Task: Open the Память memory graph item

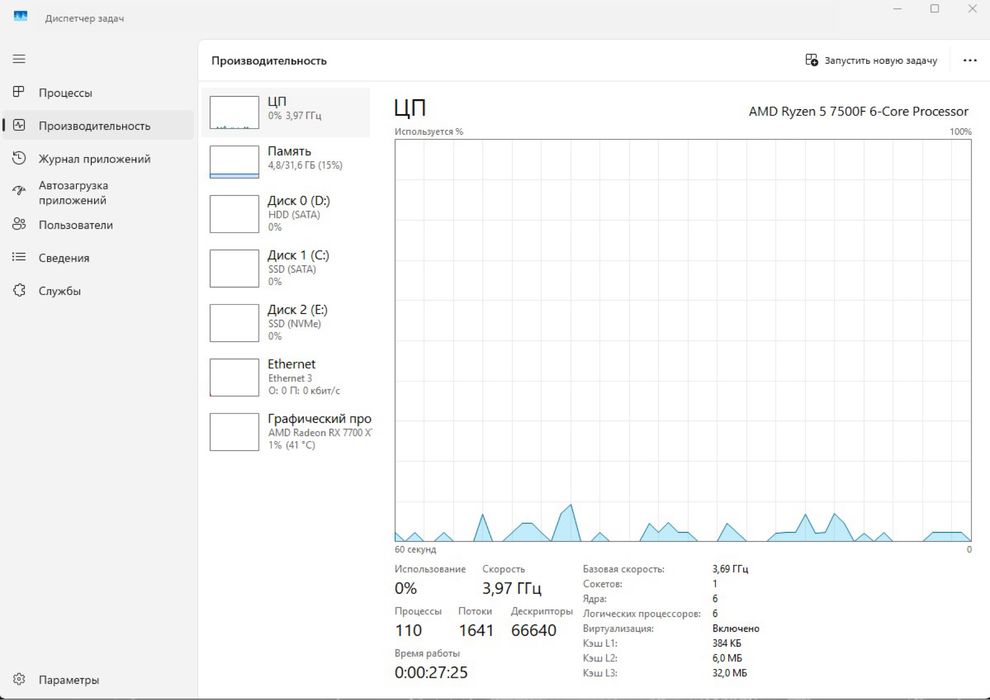Action: coord(285,162)
